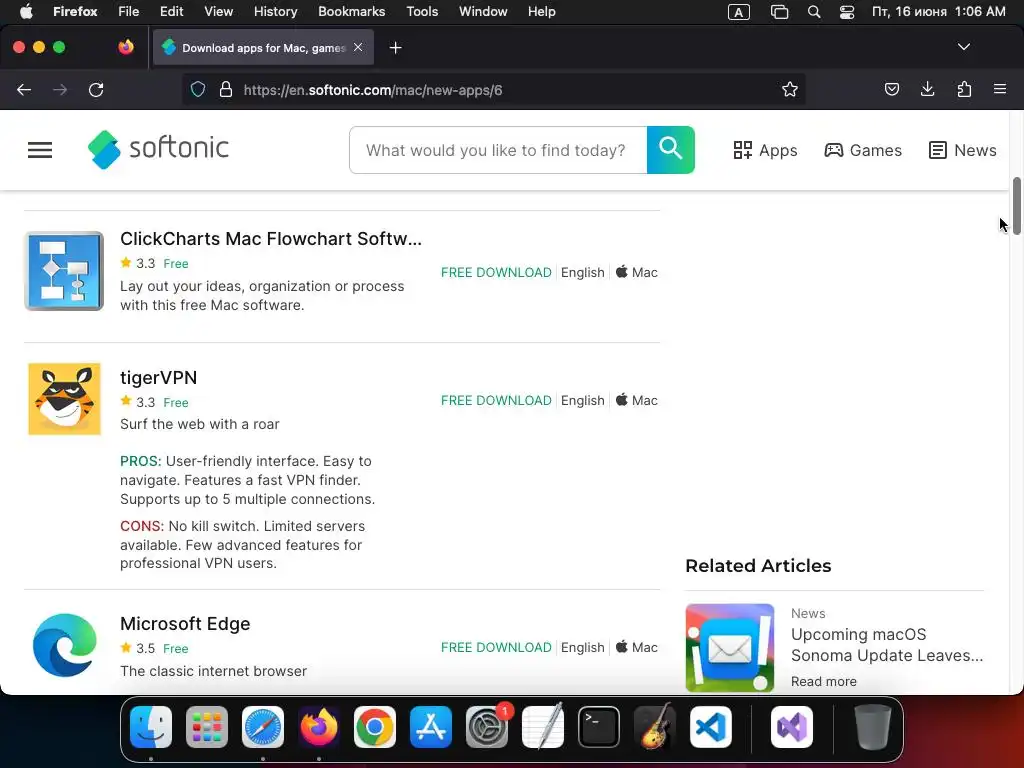Open the Window menu
The image size is (1024, 768).
click(x=483, y=12)
